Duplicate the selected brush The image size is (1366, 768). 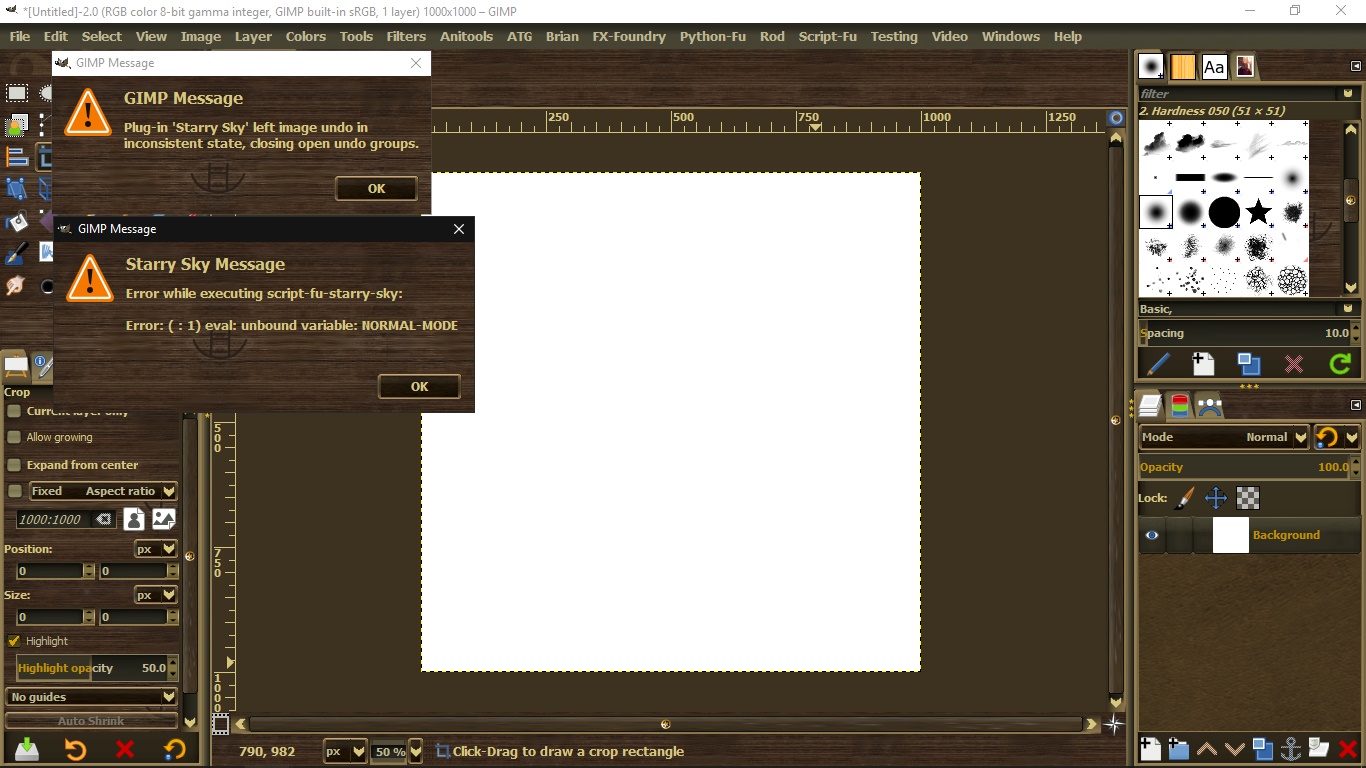click(x=1249, y=364)
